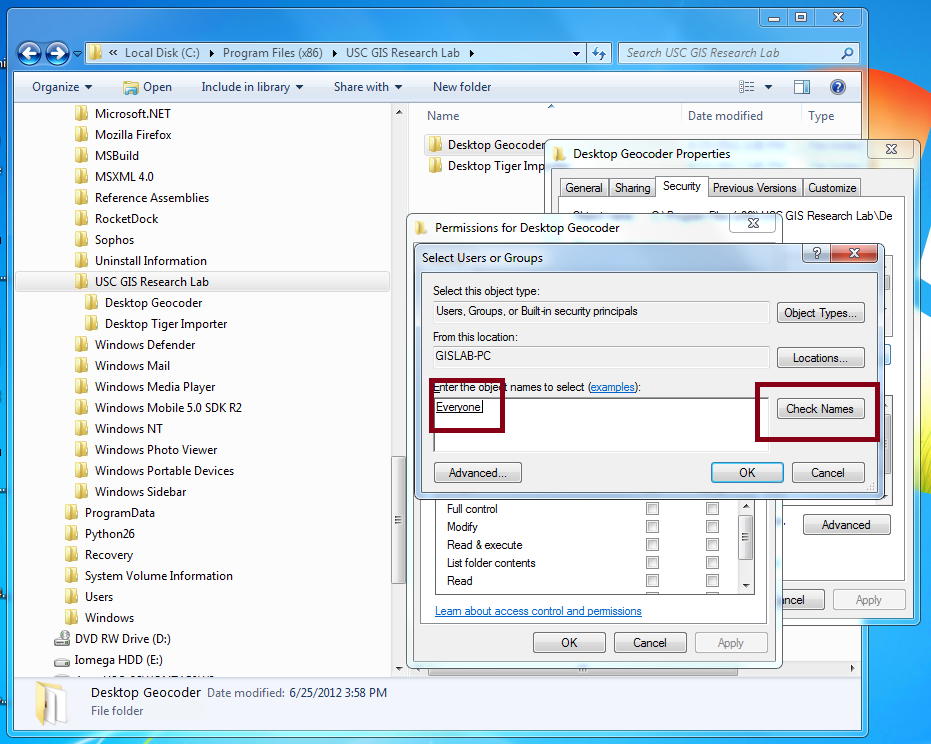Toggle the preview pane icon in toolbar
The image size is (931, 744).
click(802, 87)
